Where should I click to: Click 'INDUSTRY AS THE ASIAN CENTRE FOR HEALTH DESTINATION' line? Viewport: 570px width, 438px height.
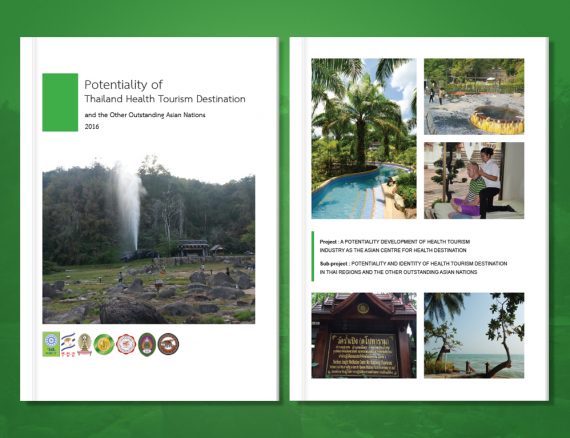[393, 250]
